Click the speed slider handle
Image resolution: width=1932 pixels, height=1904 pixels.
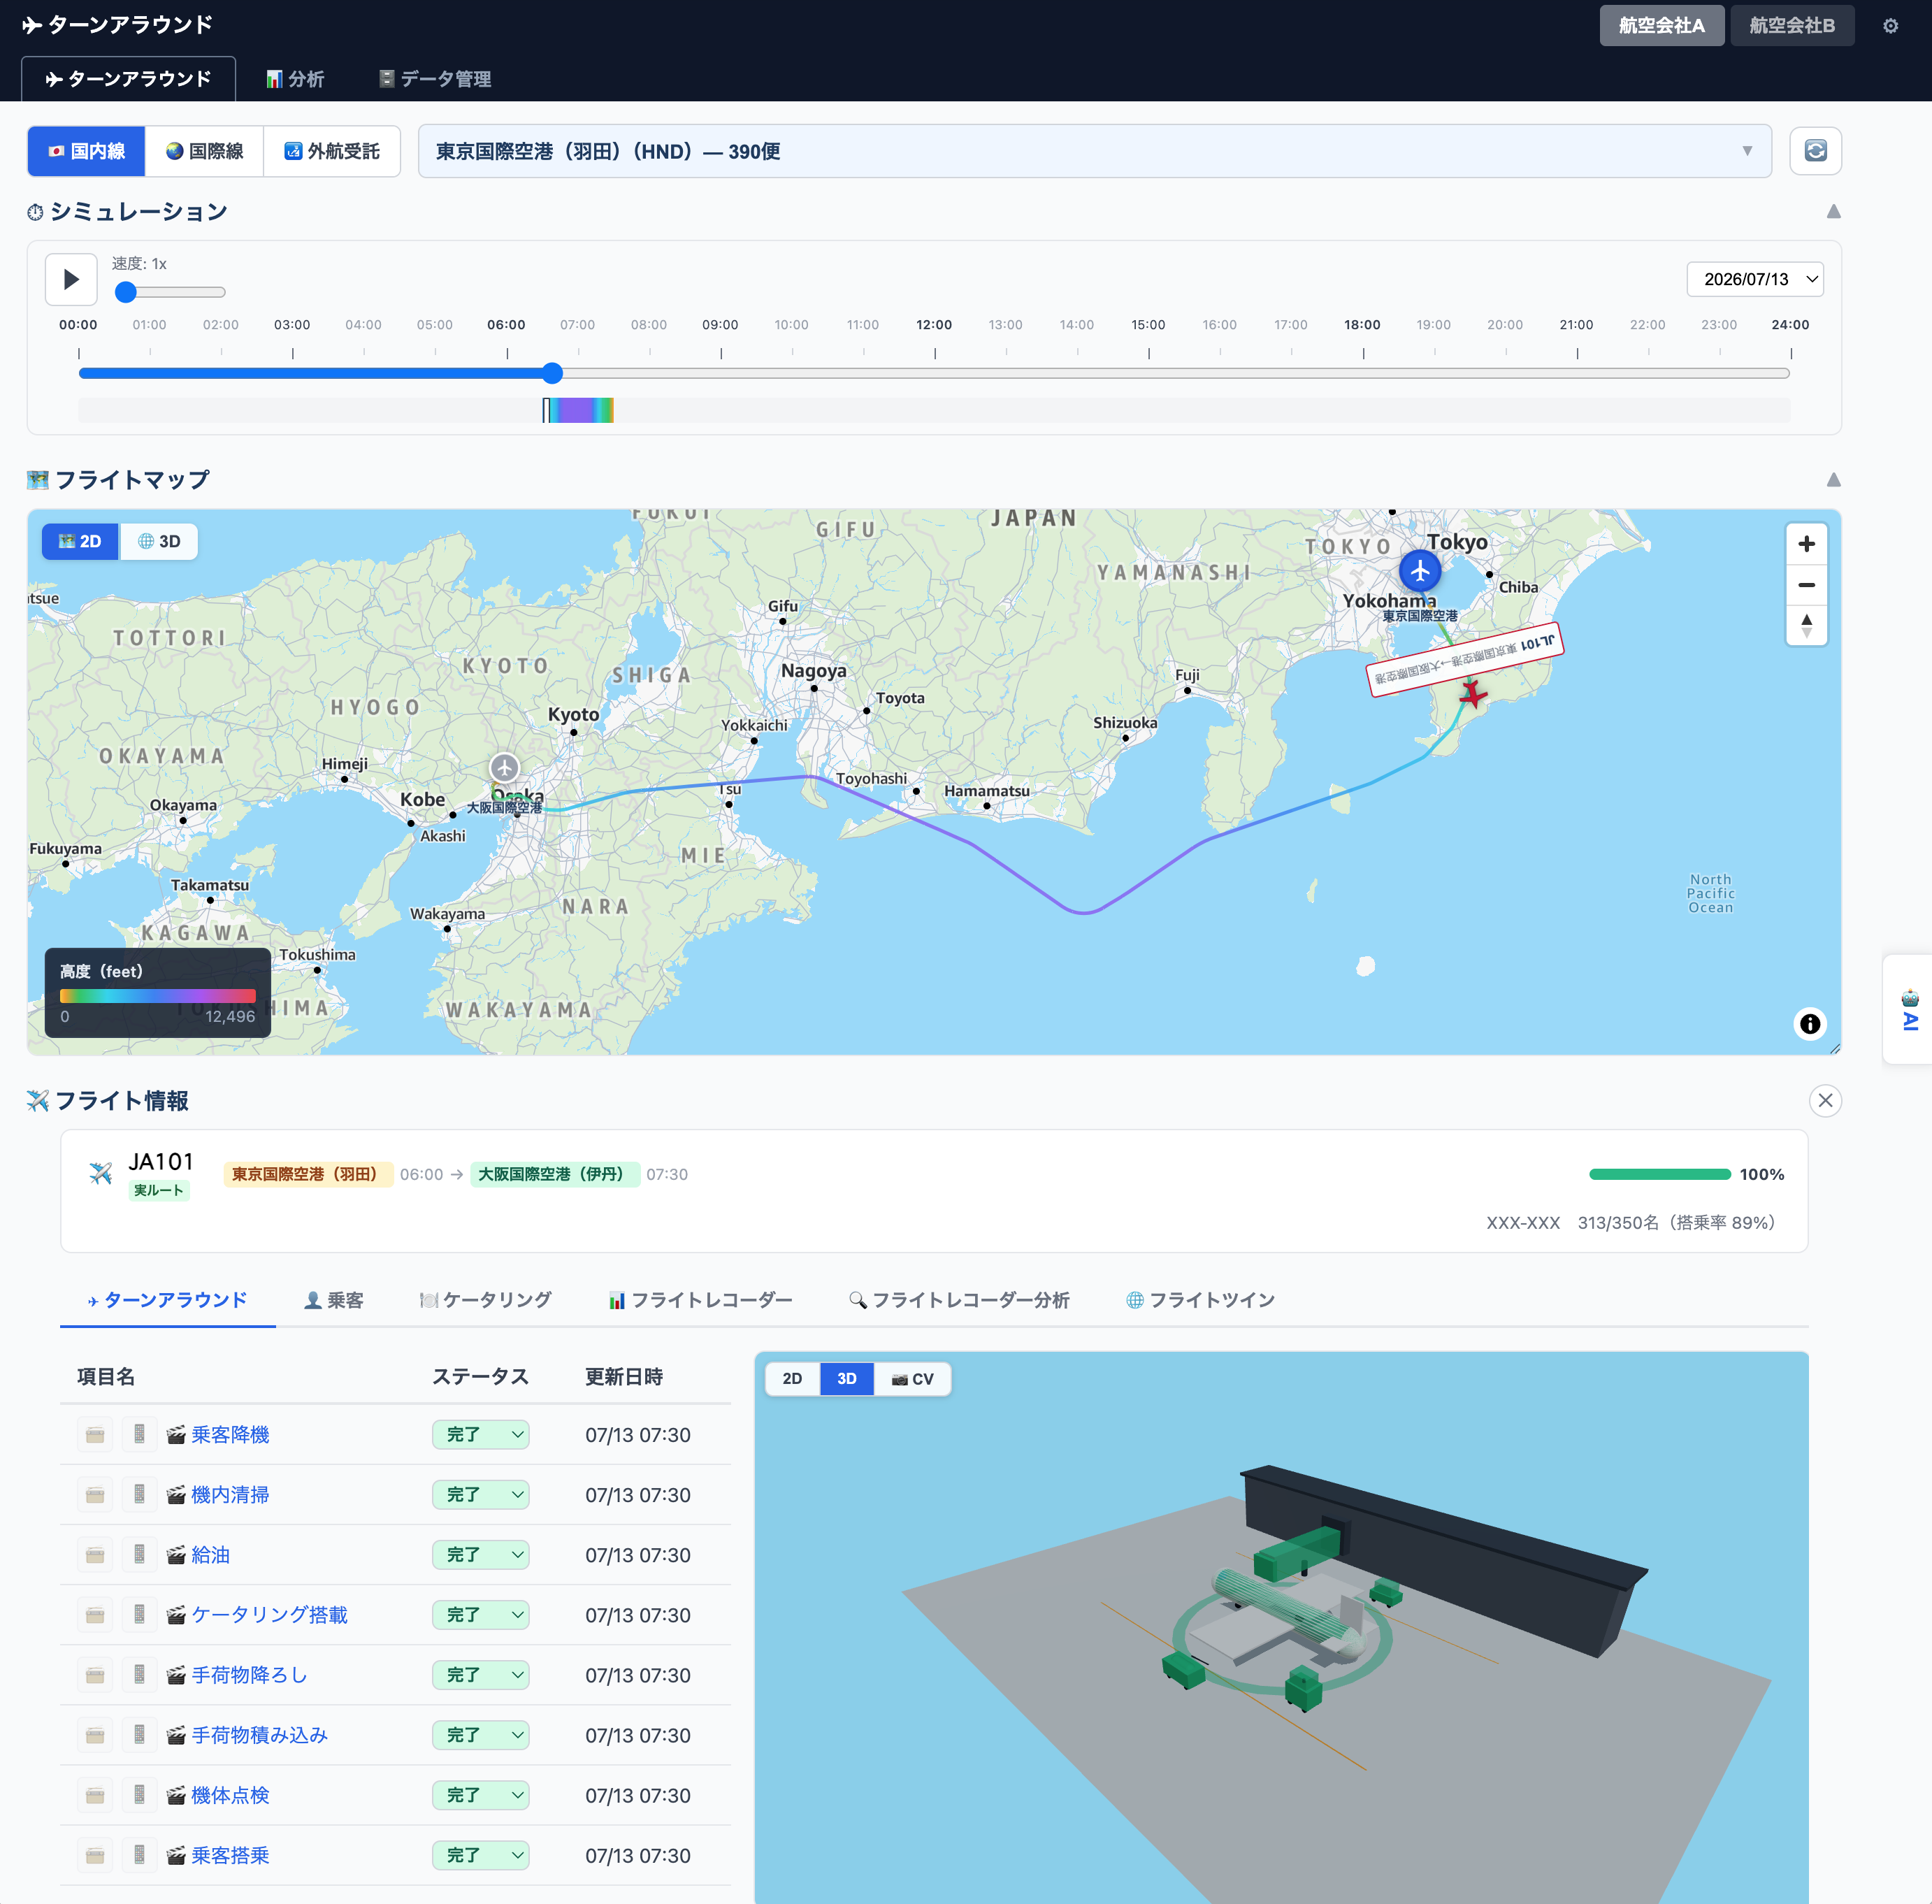126,292
